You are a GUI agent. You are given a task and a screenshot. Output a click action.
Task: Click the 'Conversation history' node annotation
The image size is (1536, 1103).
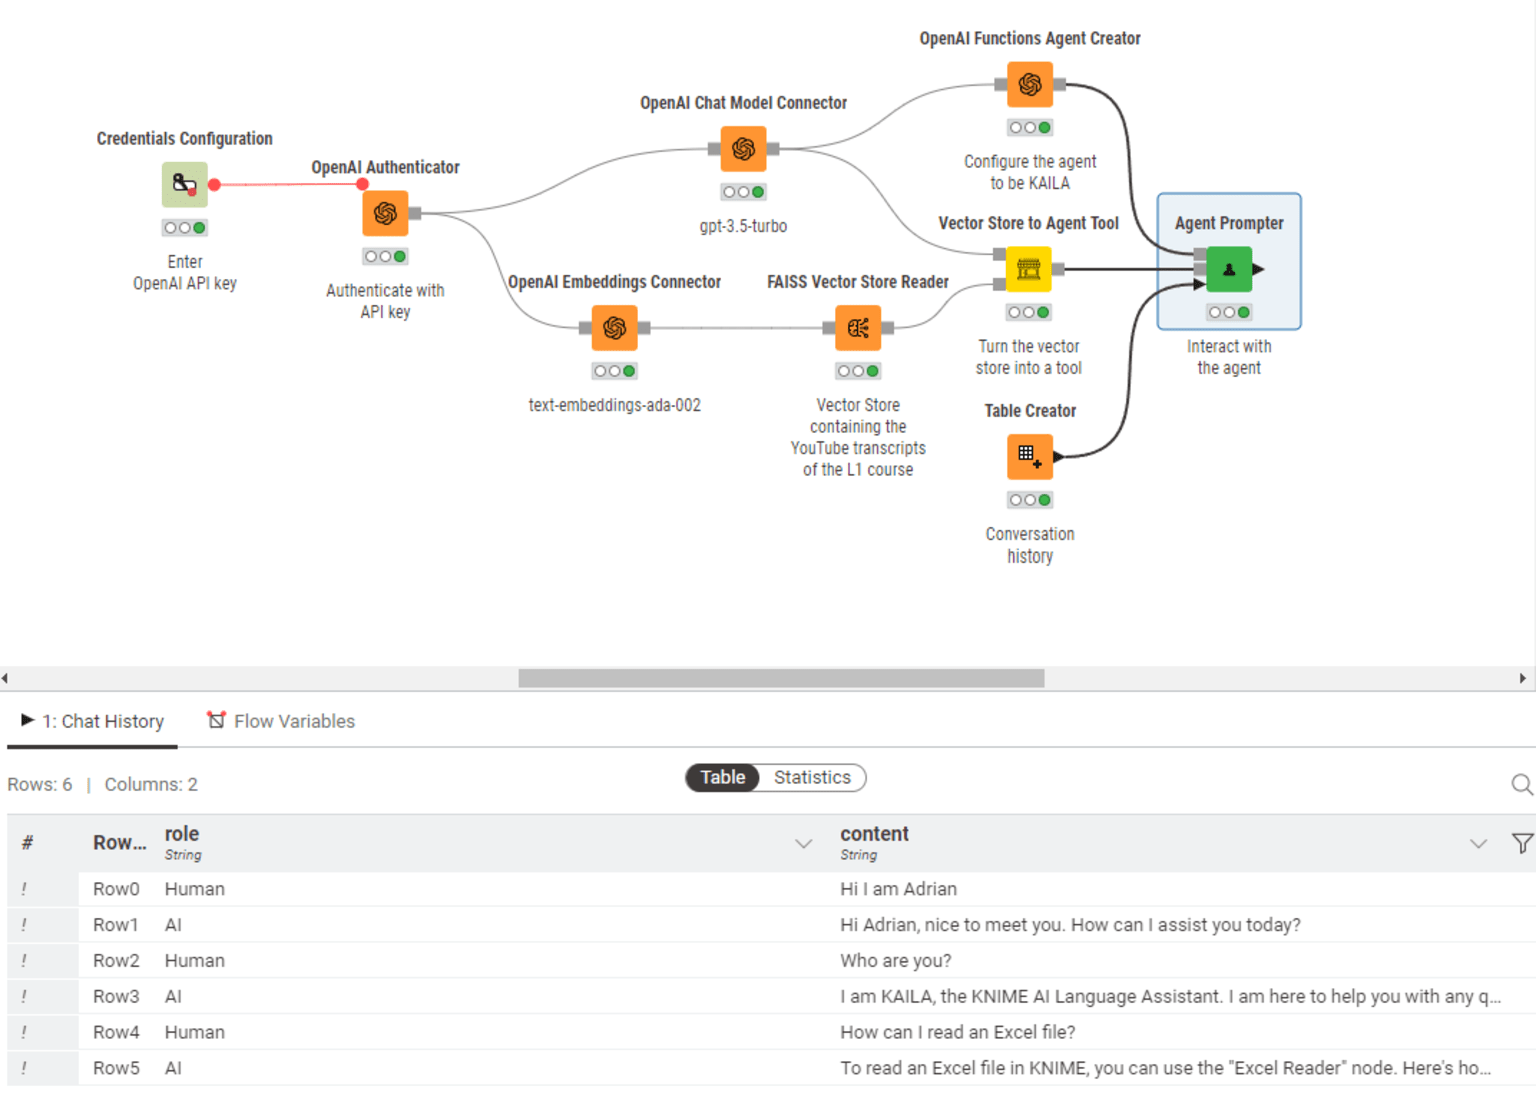click(1030, 545)
